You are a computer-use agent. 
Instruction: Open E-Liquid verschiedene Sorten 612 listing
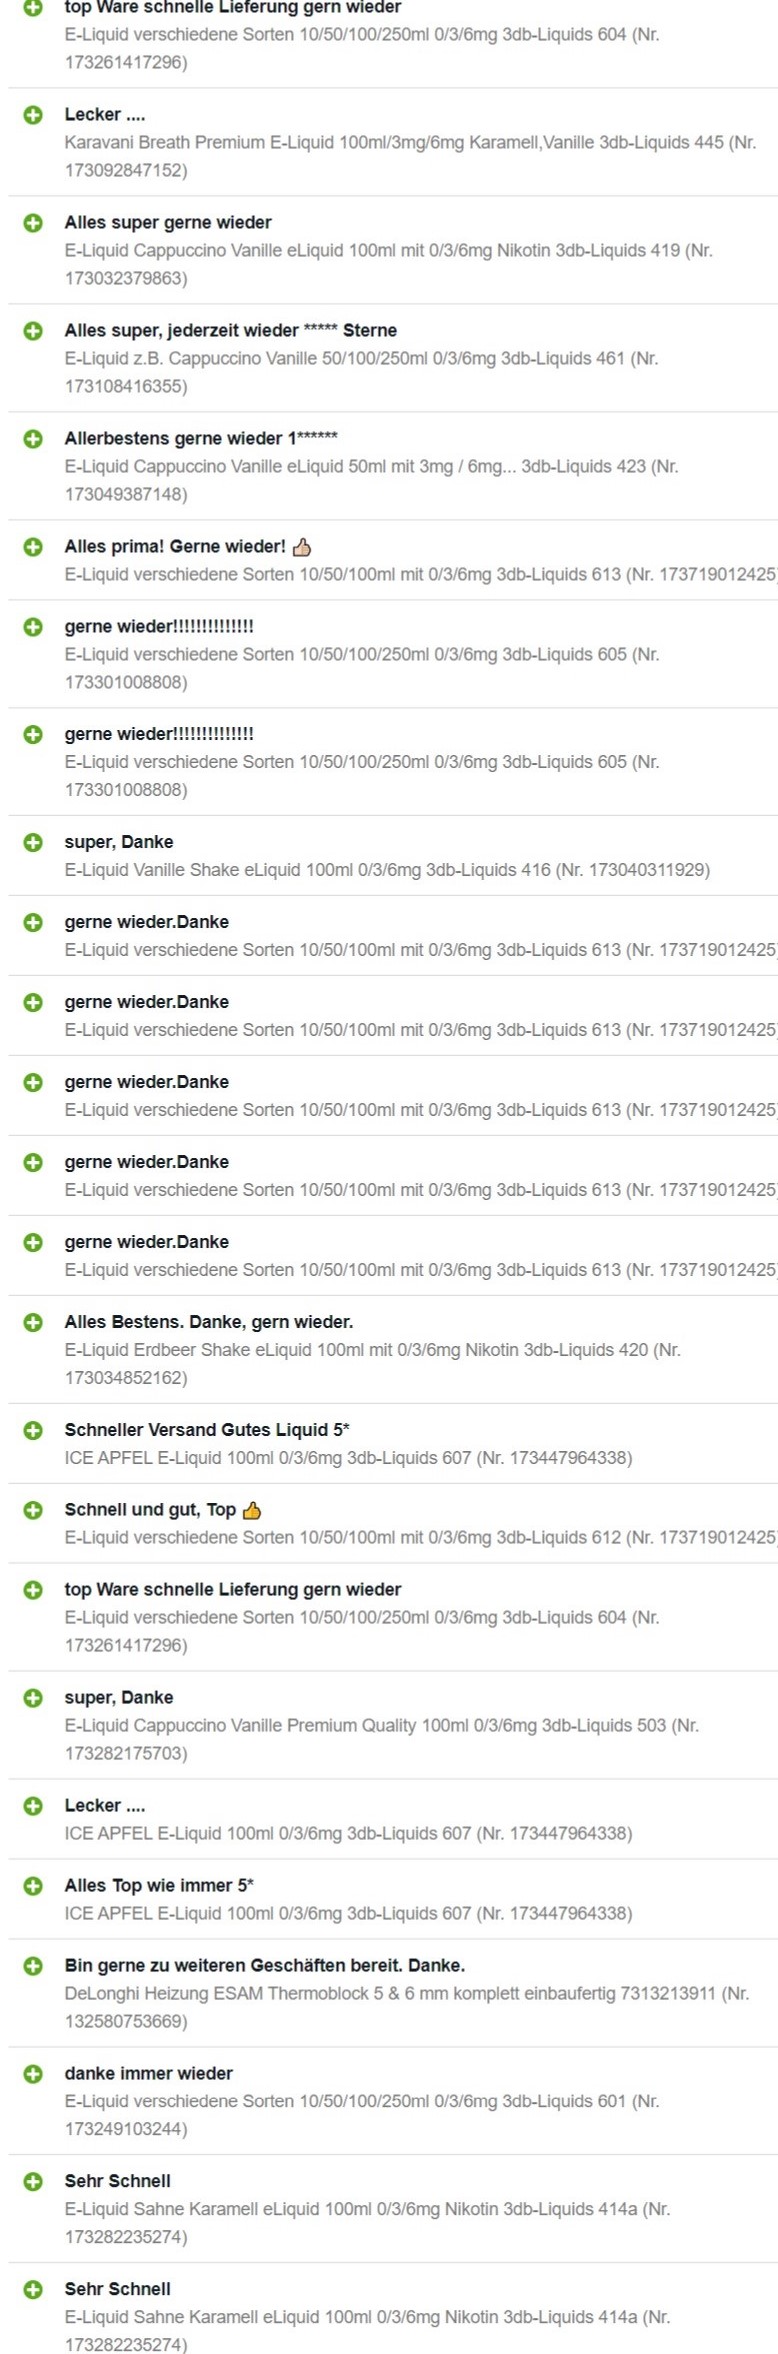coord(421,1537)
